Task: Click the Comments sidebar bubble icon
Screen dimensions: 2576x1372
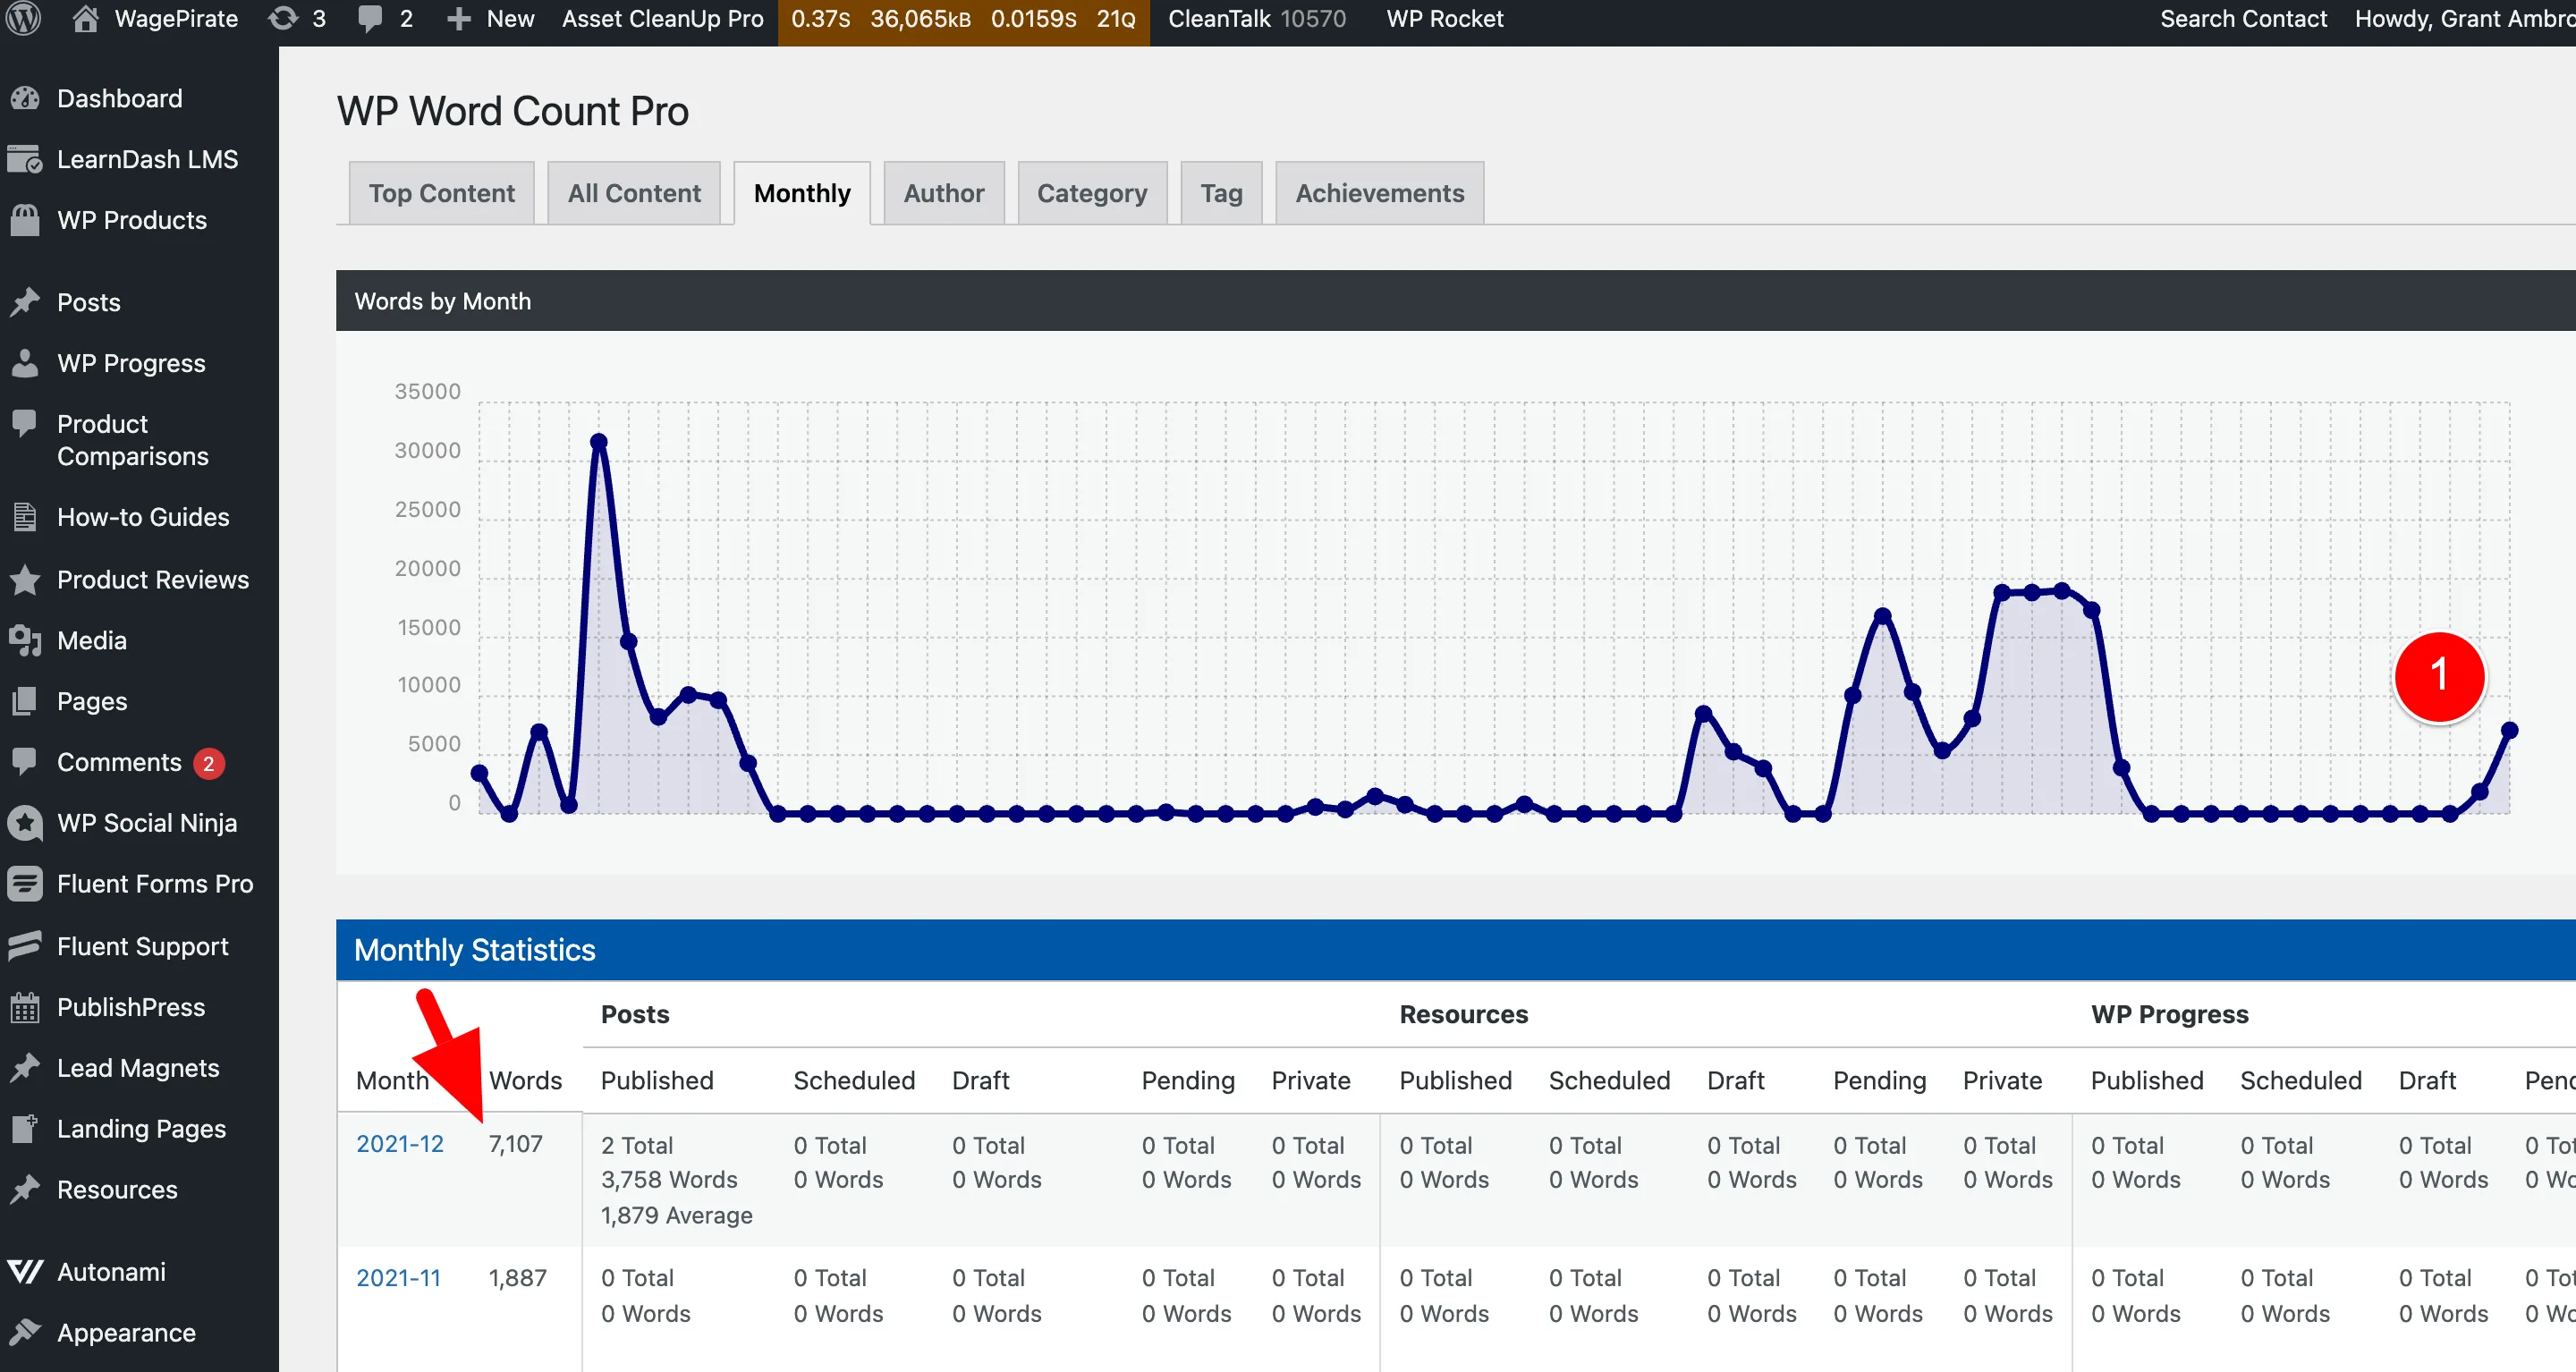Action: (x=25, y=762)
